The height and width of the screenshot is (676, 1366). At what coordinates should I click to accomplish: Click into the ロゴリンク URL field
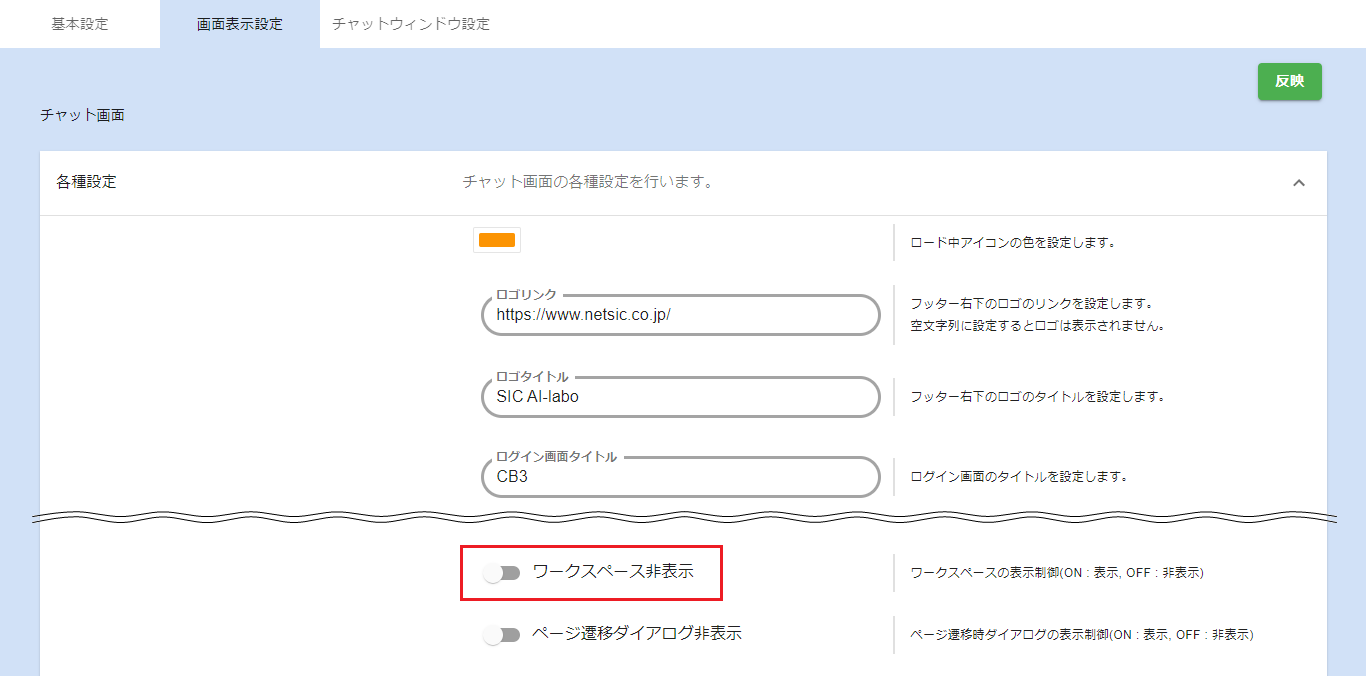tap(680, 315)
